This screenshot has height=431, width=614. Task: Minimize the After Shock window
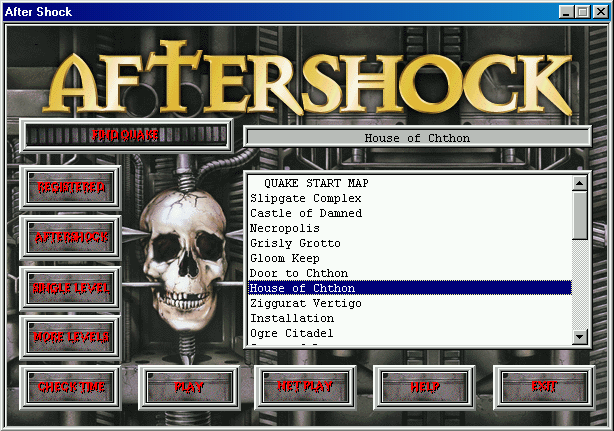[x=566, y=12]
